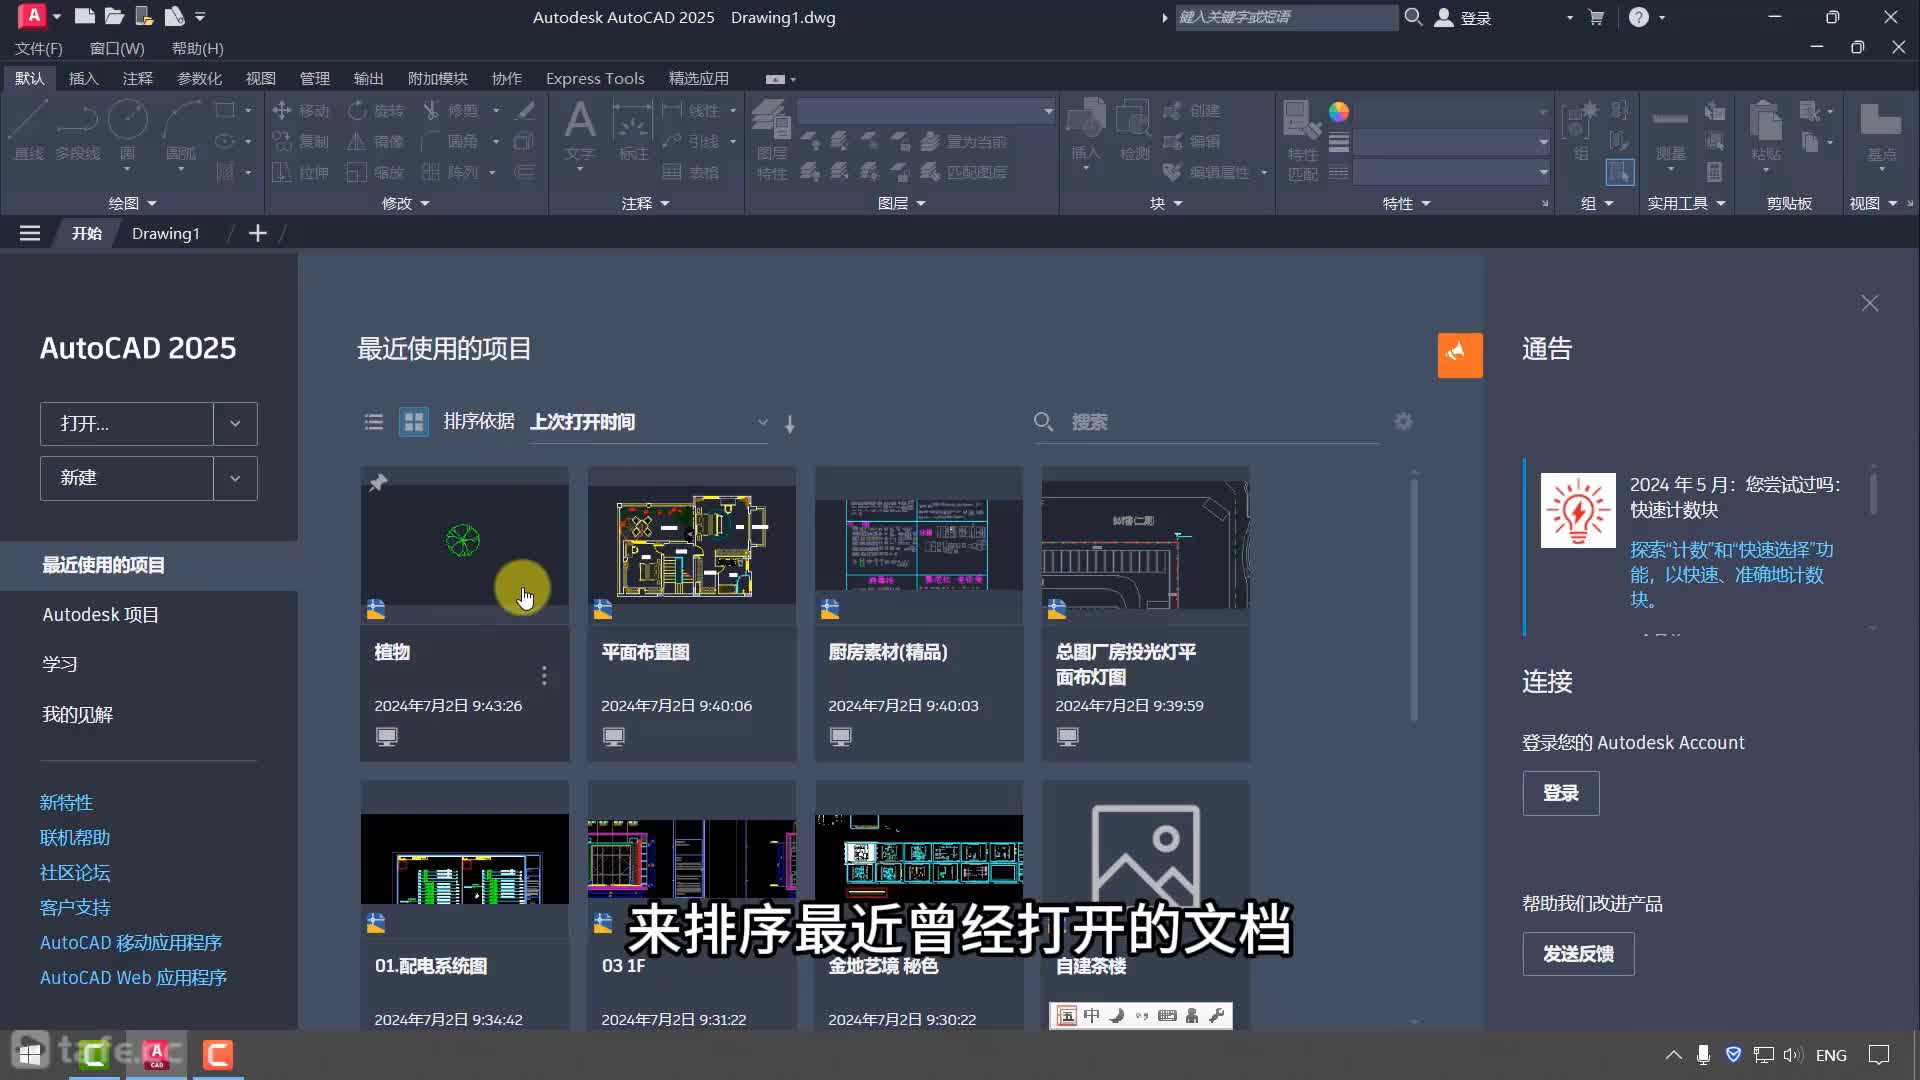Click the pin icon on 植物 card
Image resolution: width=1920 pixels, height=1080 pixels.
tap(378, 483)
